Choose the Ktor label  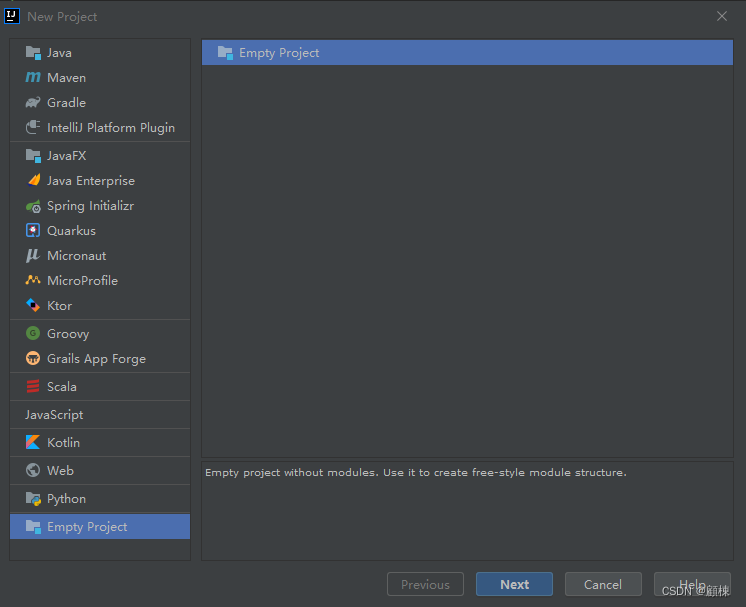click(59, 305)
